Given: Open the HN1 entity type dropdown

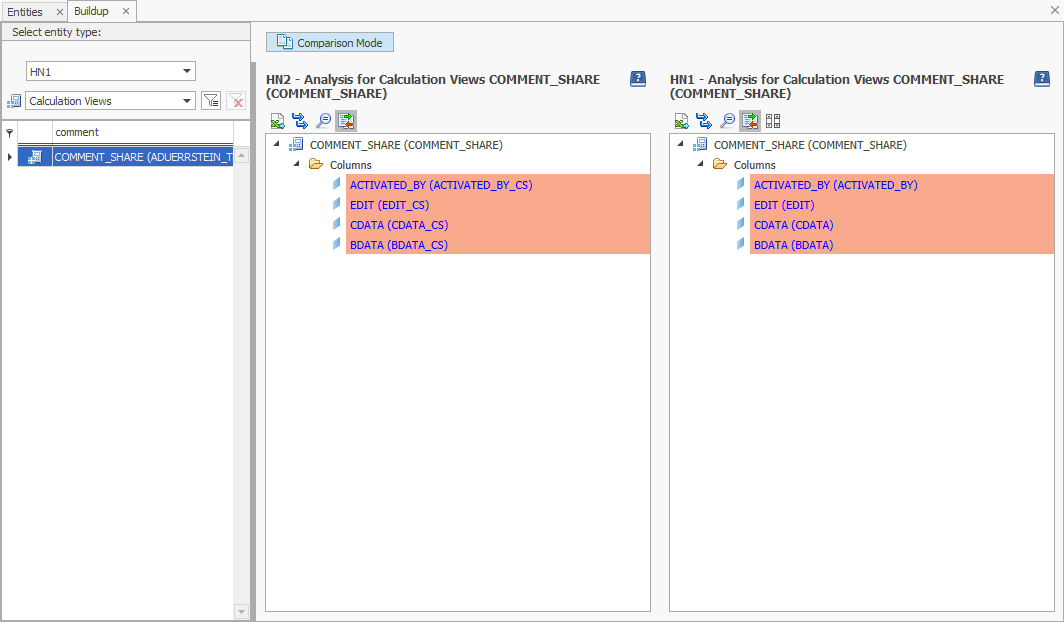Looking at the screenshot, I should click(x=185, y=71).
